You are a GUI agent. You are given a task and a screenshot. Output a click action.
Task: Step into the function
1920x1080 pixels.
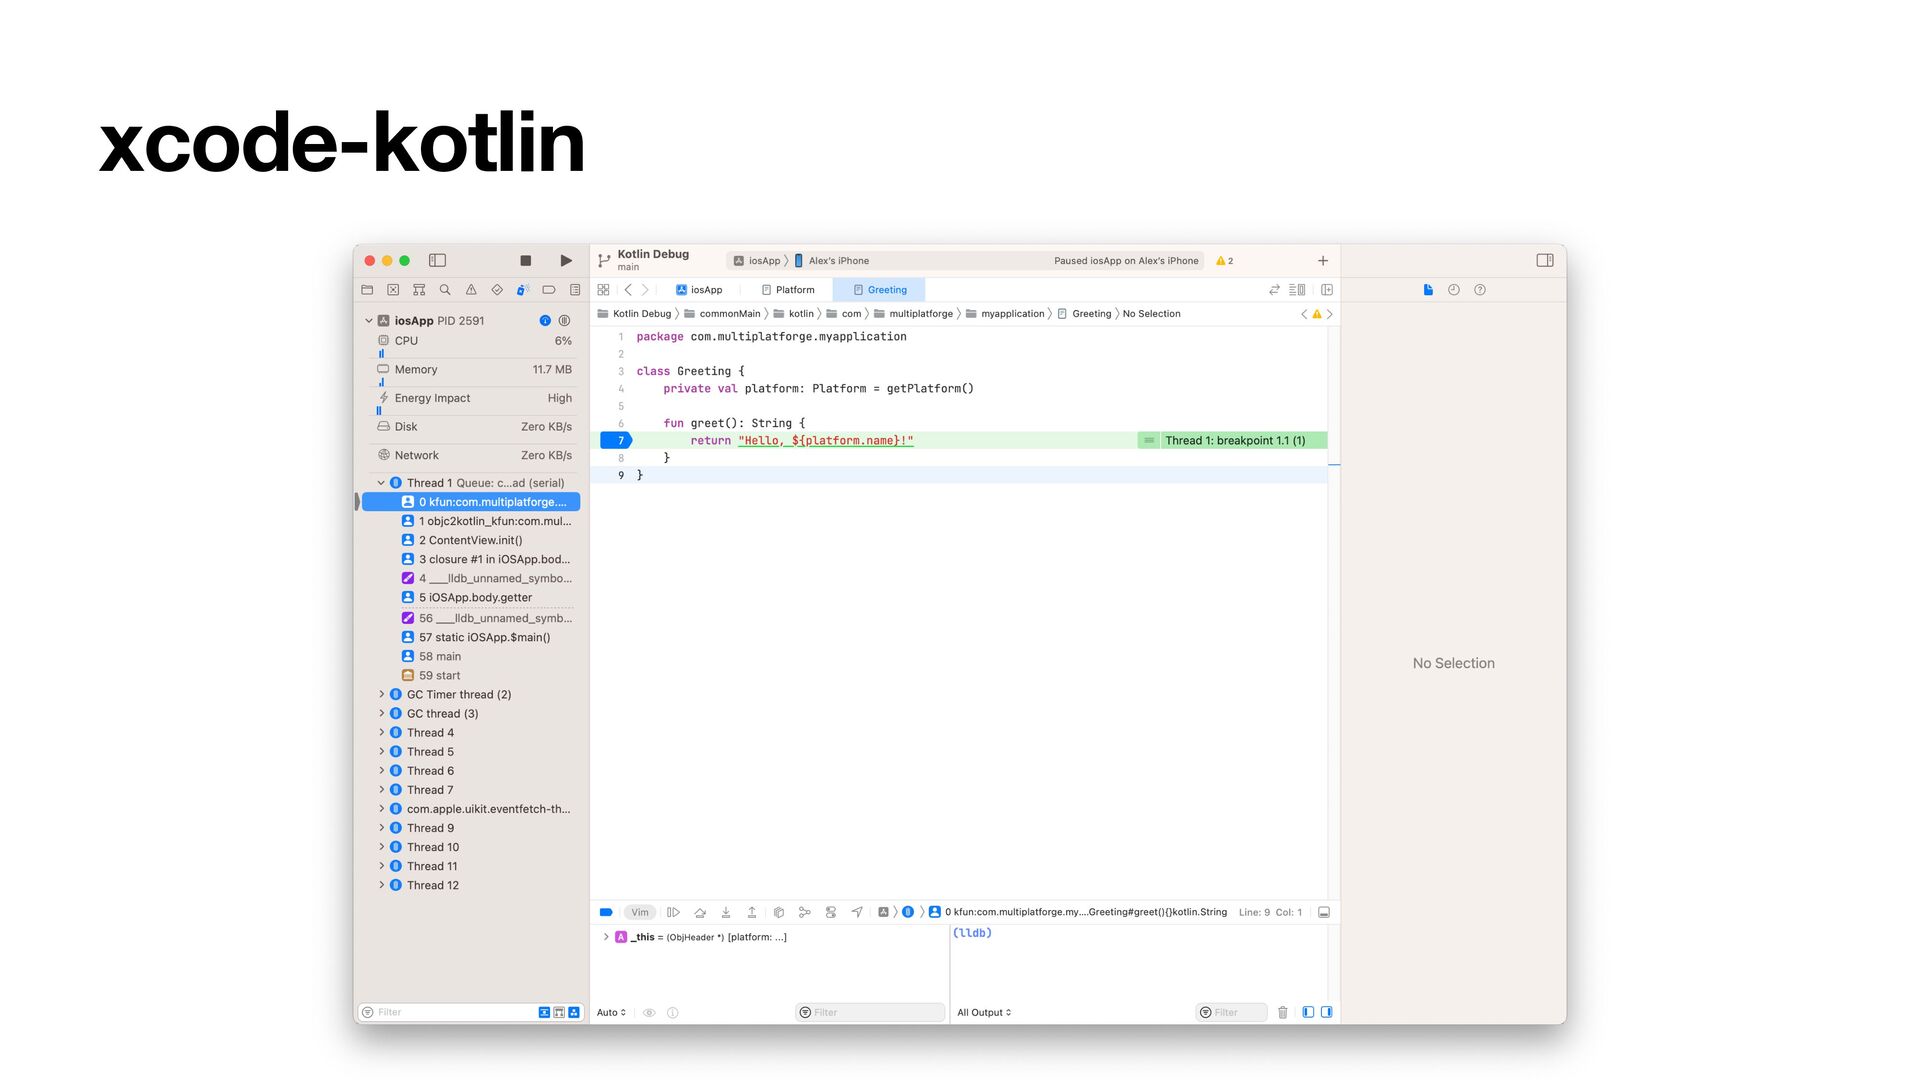tap(726, 913)
